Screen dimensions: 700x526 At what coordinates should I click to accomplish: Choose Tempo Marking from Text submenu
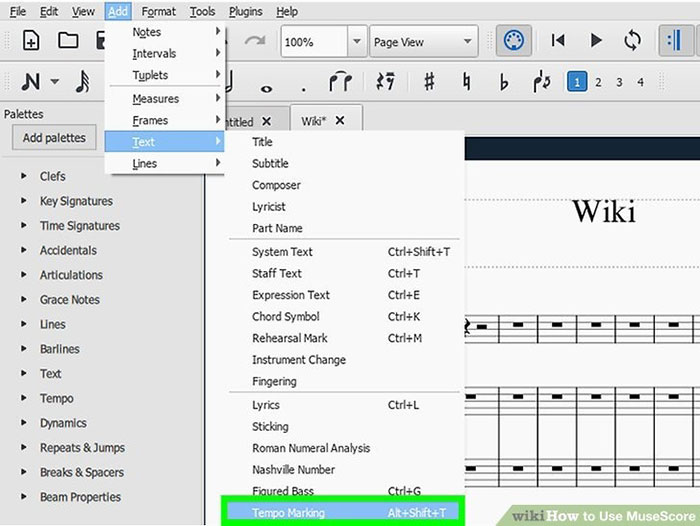click(288, 513)
